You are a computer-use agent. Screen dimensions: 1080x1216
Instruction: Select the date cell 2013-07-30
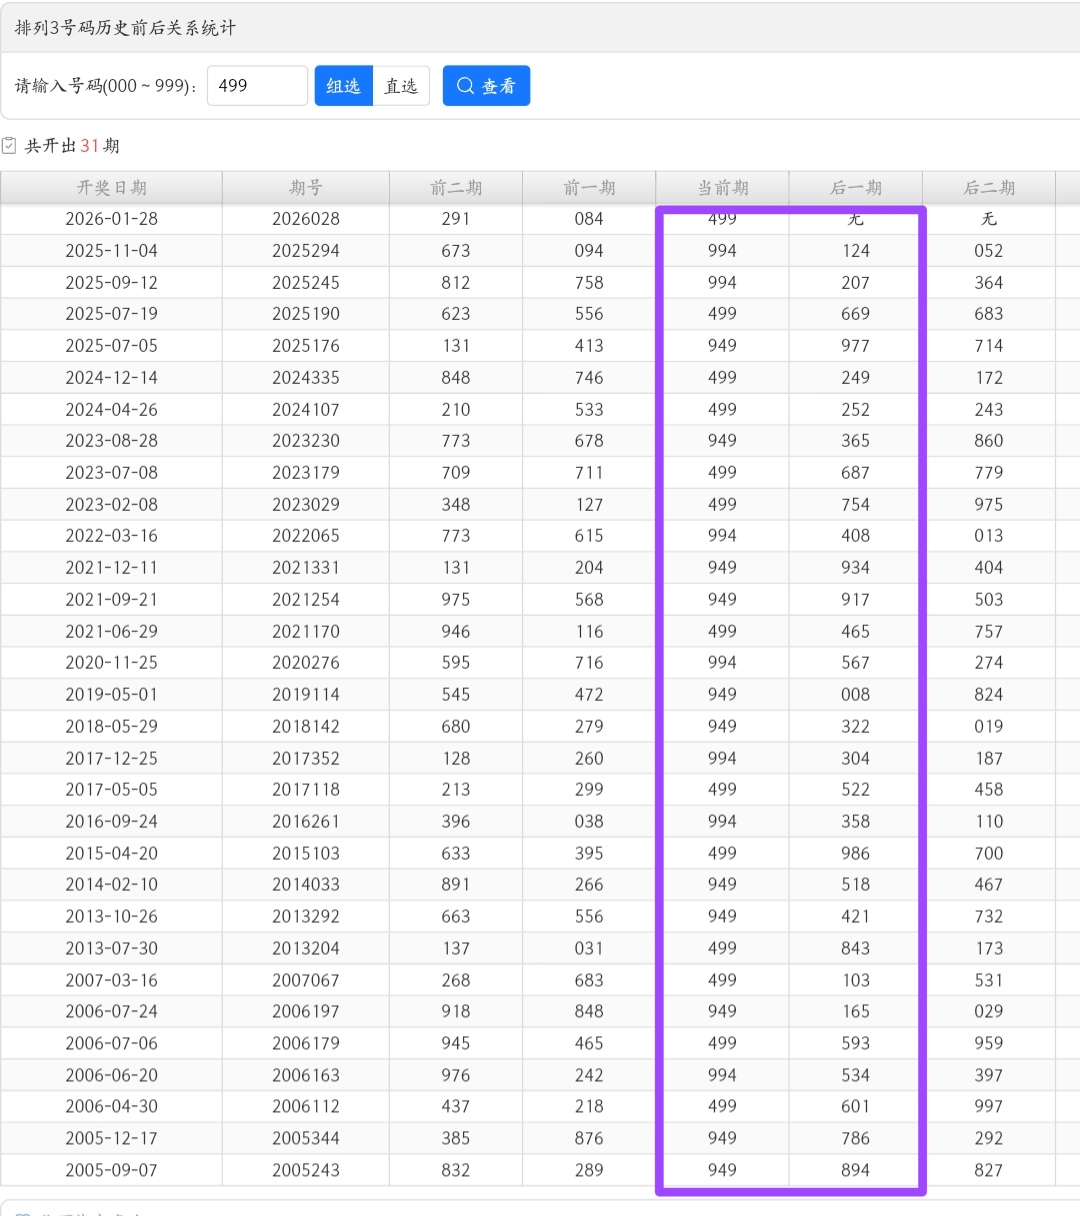coord(111,948)
